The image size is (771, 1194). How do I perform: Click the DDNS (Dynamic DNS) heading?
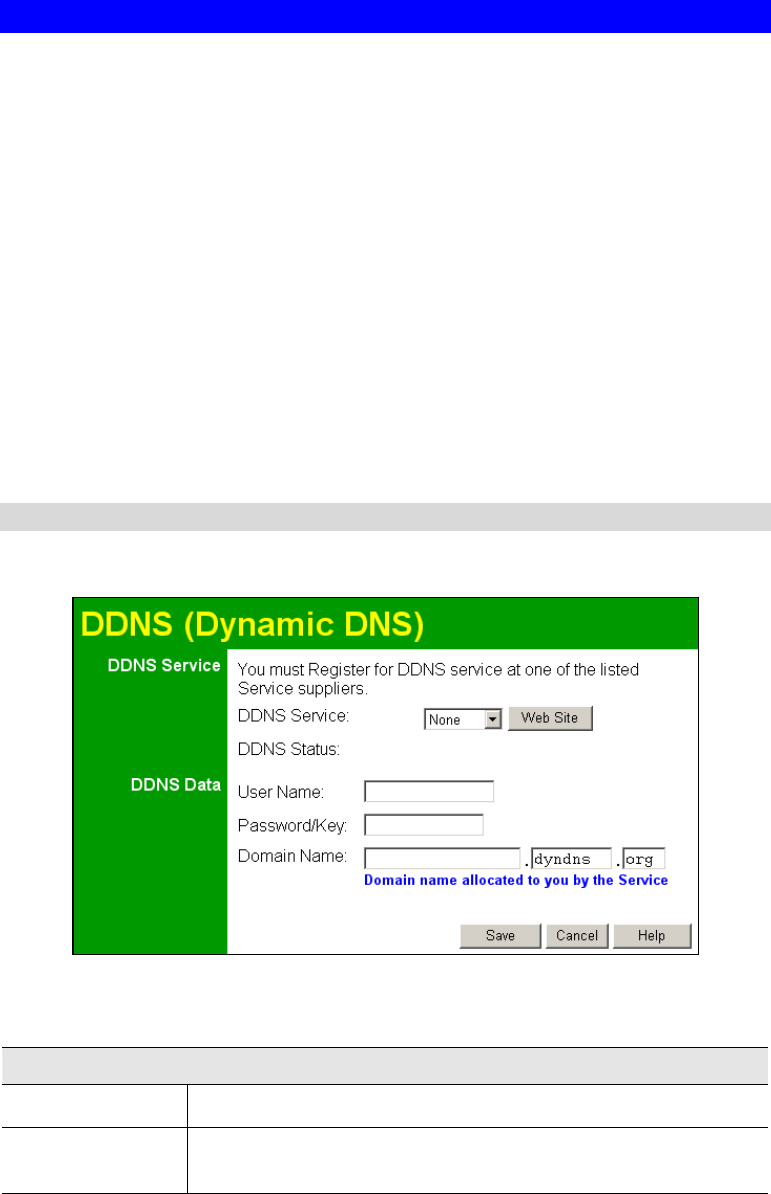pyautogui.click(x=252, y=624)
